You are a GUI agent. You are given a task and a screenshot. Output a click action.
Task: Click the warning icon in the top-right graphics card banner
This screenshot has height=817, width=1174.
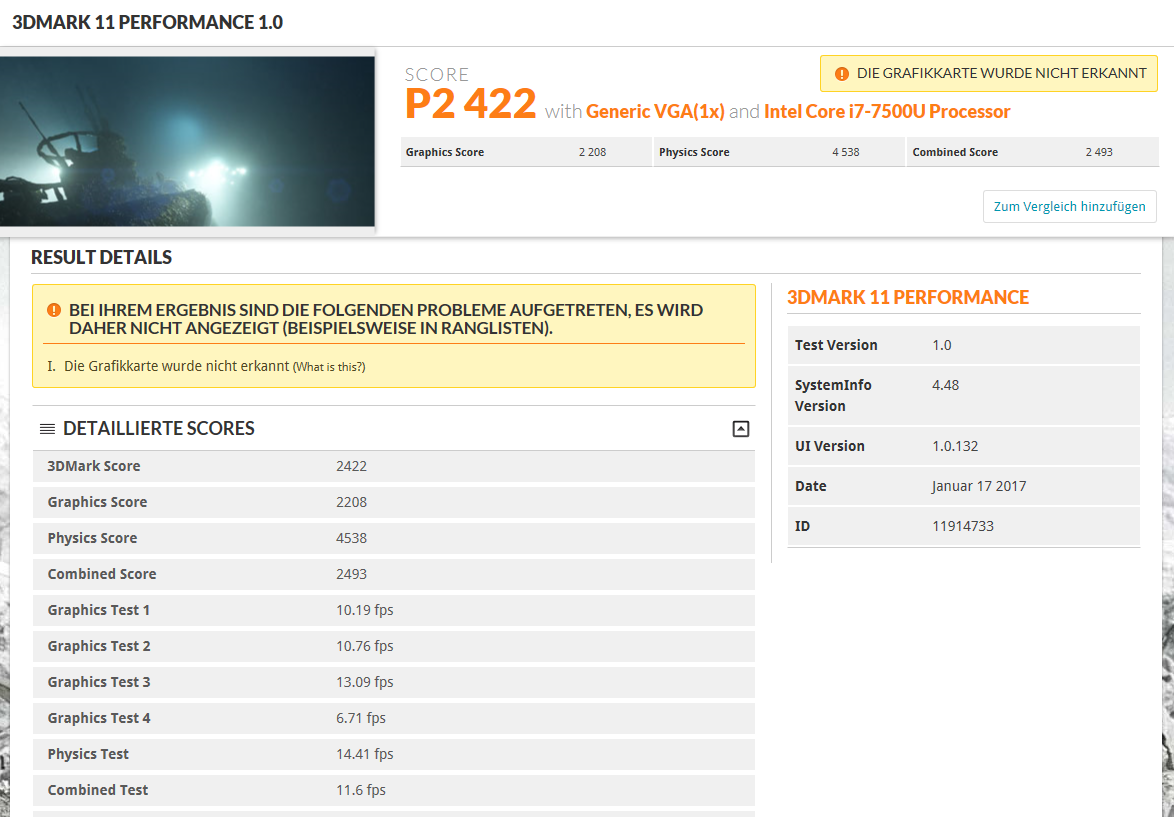pos(841,74)
